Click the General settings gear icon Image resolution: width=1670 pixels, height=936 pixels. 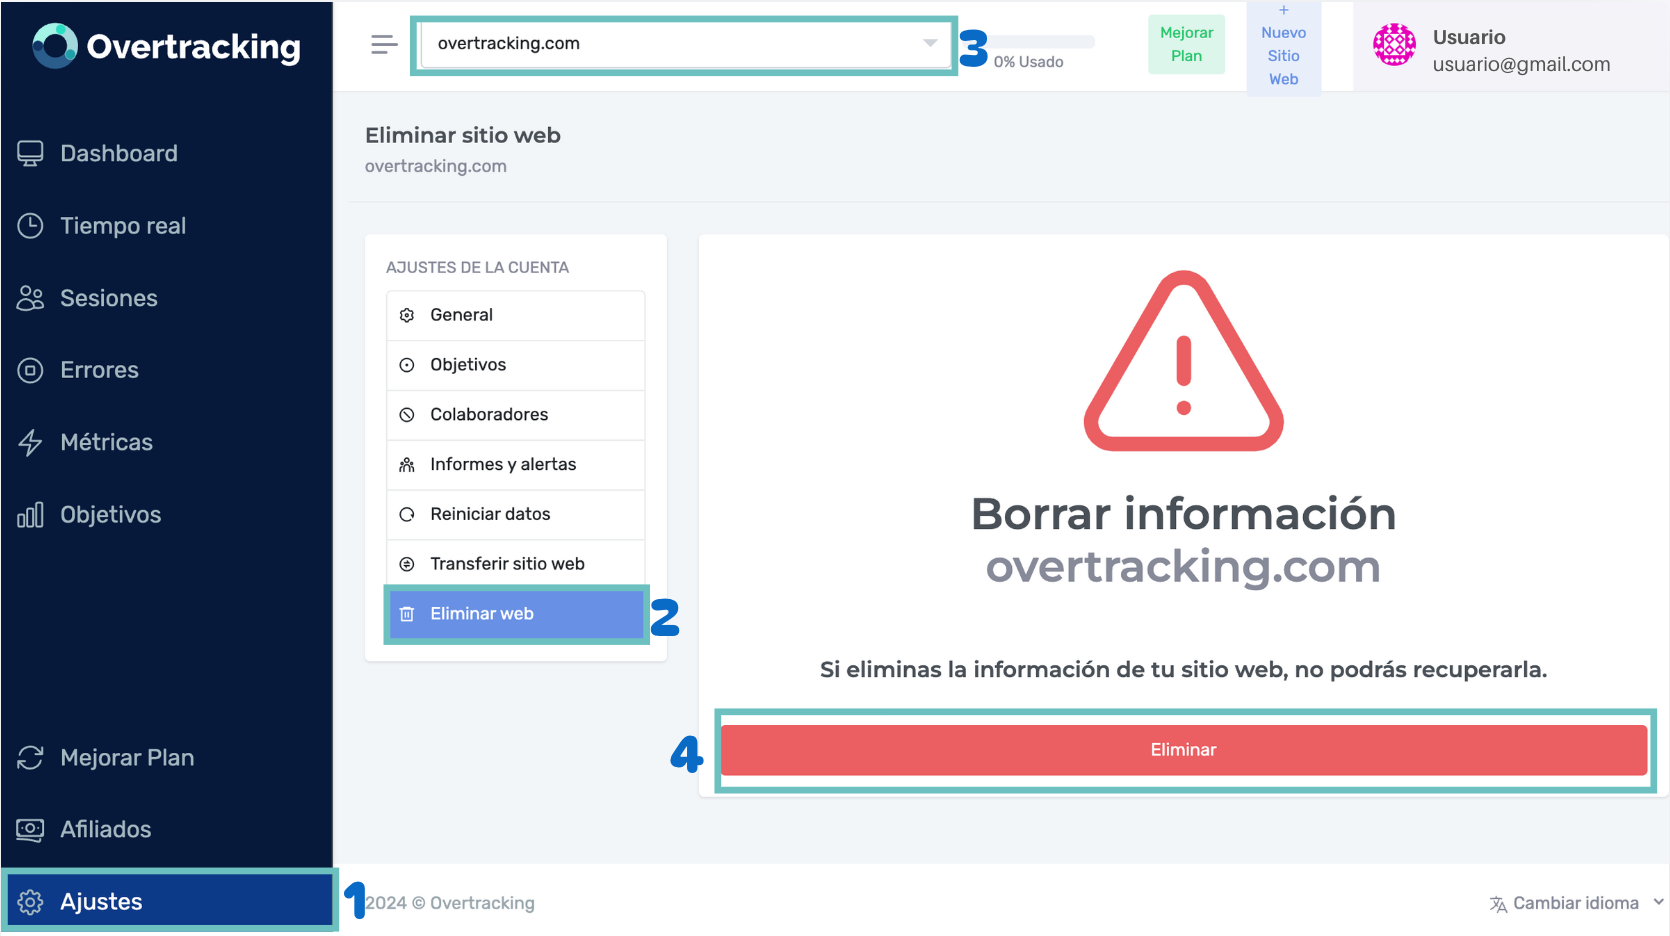click(x=407, y=315)
